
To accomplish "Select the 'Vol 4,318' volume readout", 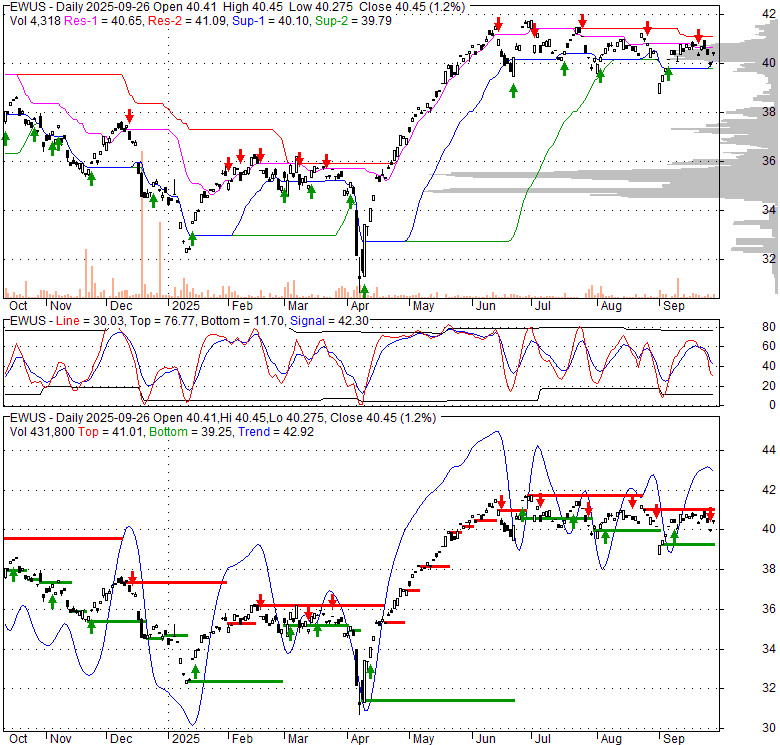I will point(35,21).
